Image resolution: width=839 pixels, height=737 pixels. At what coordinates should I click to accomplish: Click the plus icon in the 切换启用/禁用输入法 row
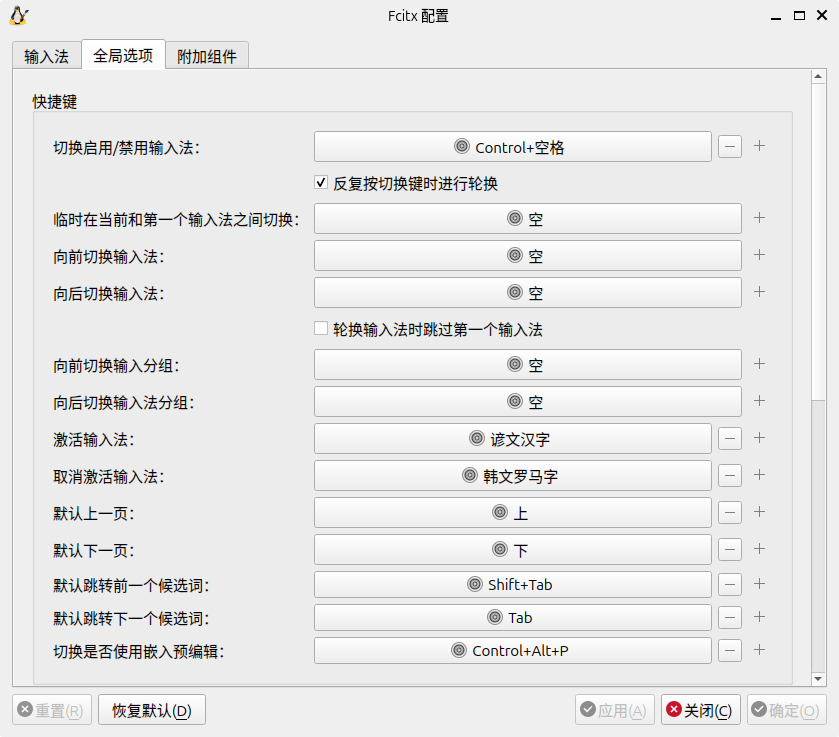[x=759, y=146]
